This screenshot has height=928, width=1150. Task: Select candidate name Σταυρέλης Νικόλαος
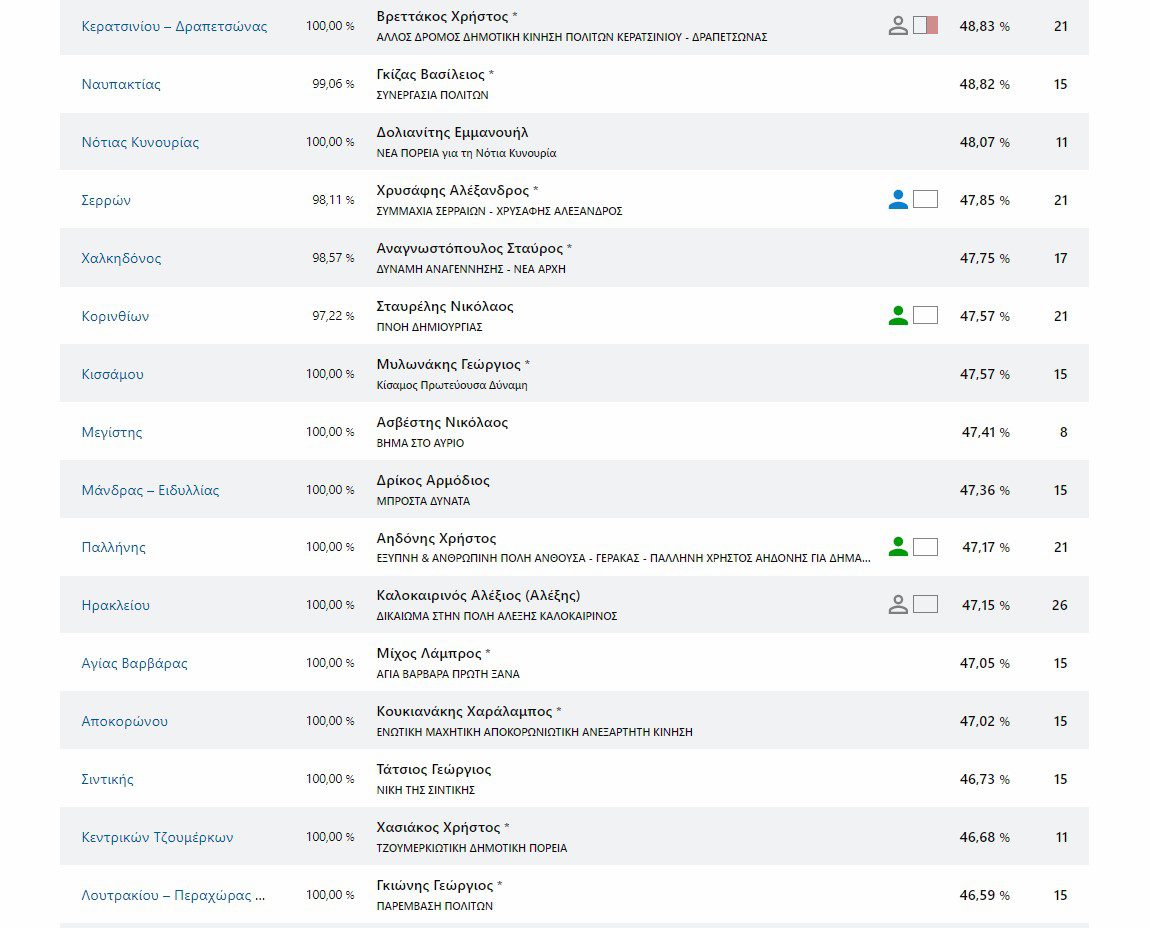click(x=445, y=306)
